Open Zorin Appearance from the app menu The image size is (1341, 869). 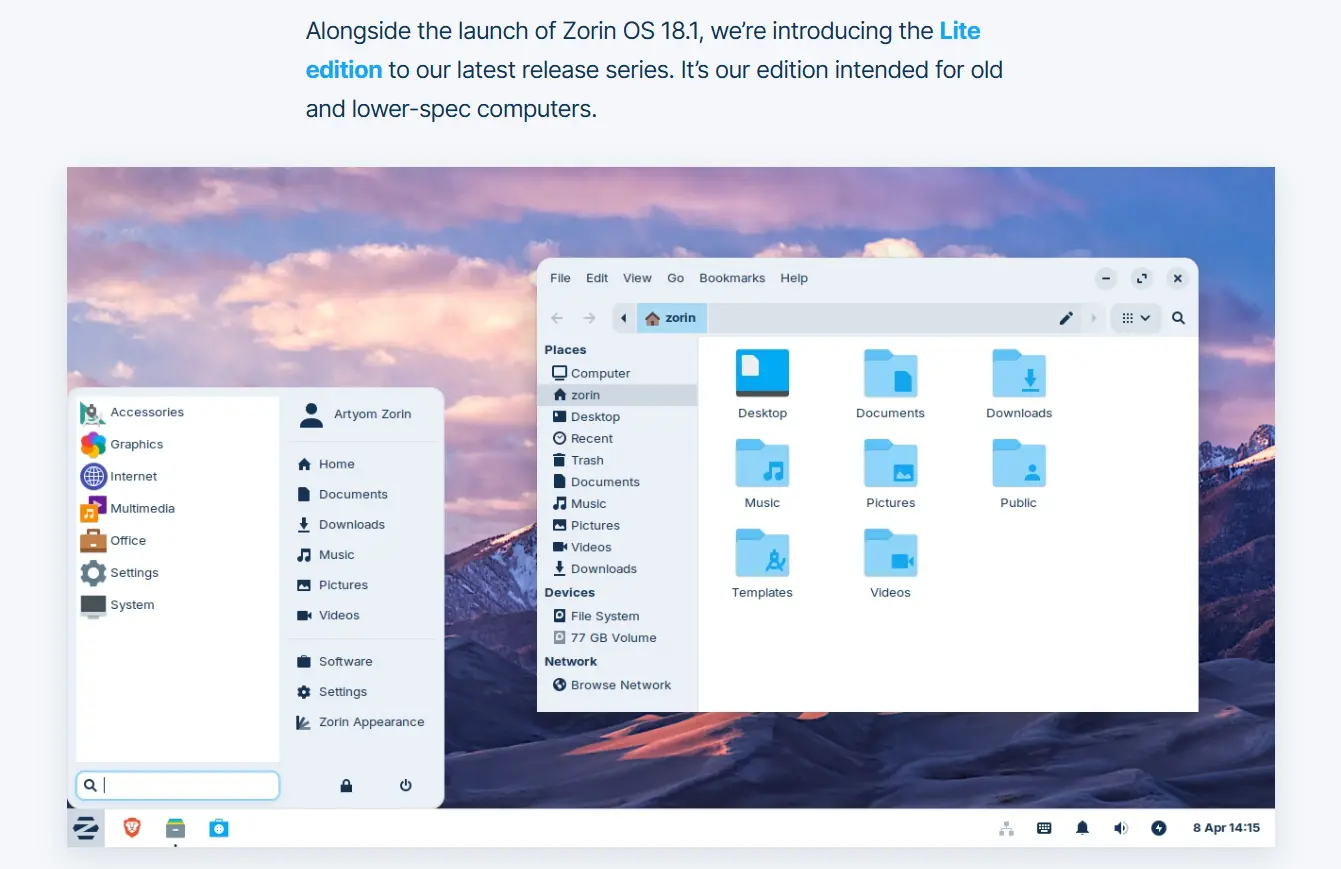360,722
